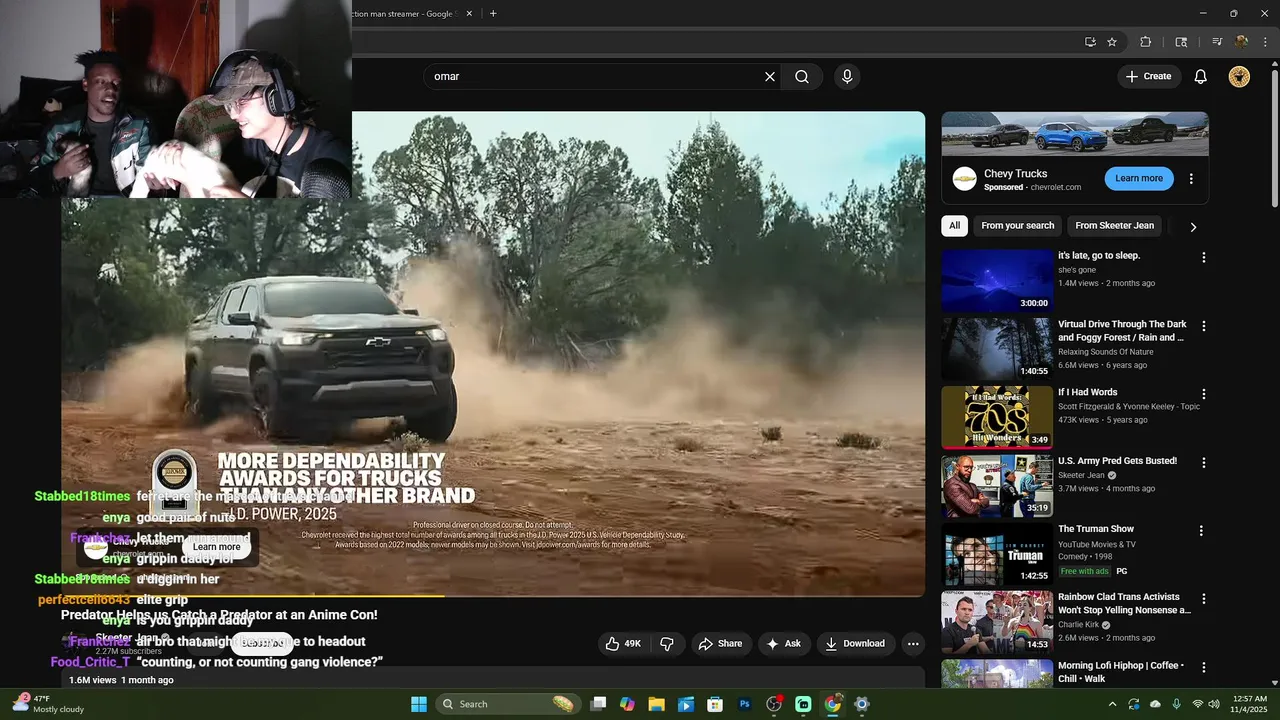Open the Ask AI button
The width and height of the screenshot is (1280, 720).
click(784, 643)
